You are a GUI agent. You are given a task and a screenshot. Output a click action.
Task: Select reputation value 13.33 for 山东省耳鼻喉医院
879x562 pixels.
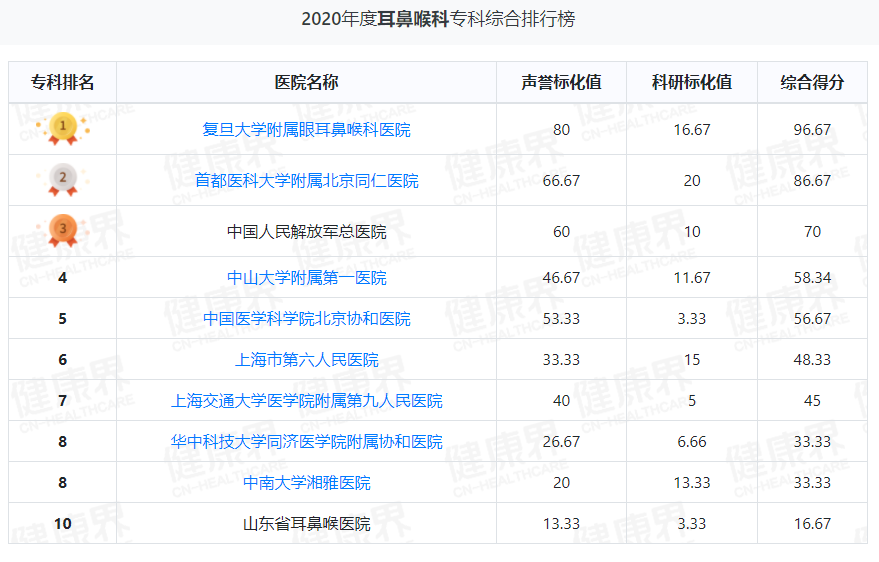point(561,524)
